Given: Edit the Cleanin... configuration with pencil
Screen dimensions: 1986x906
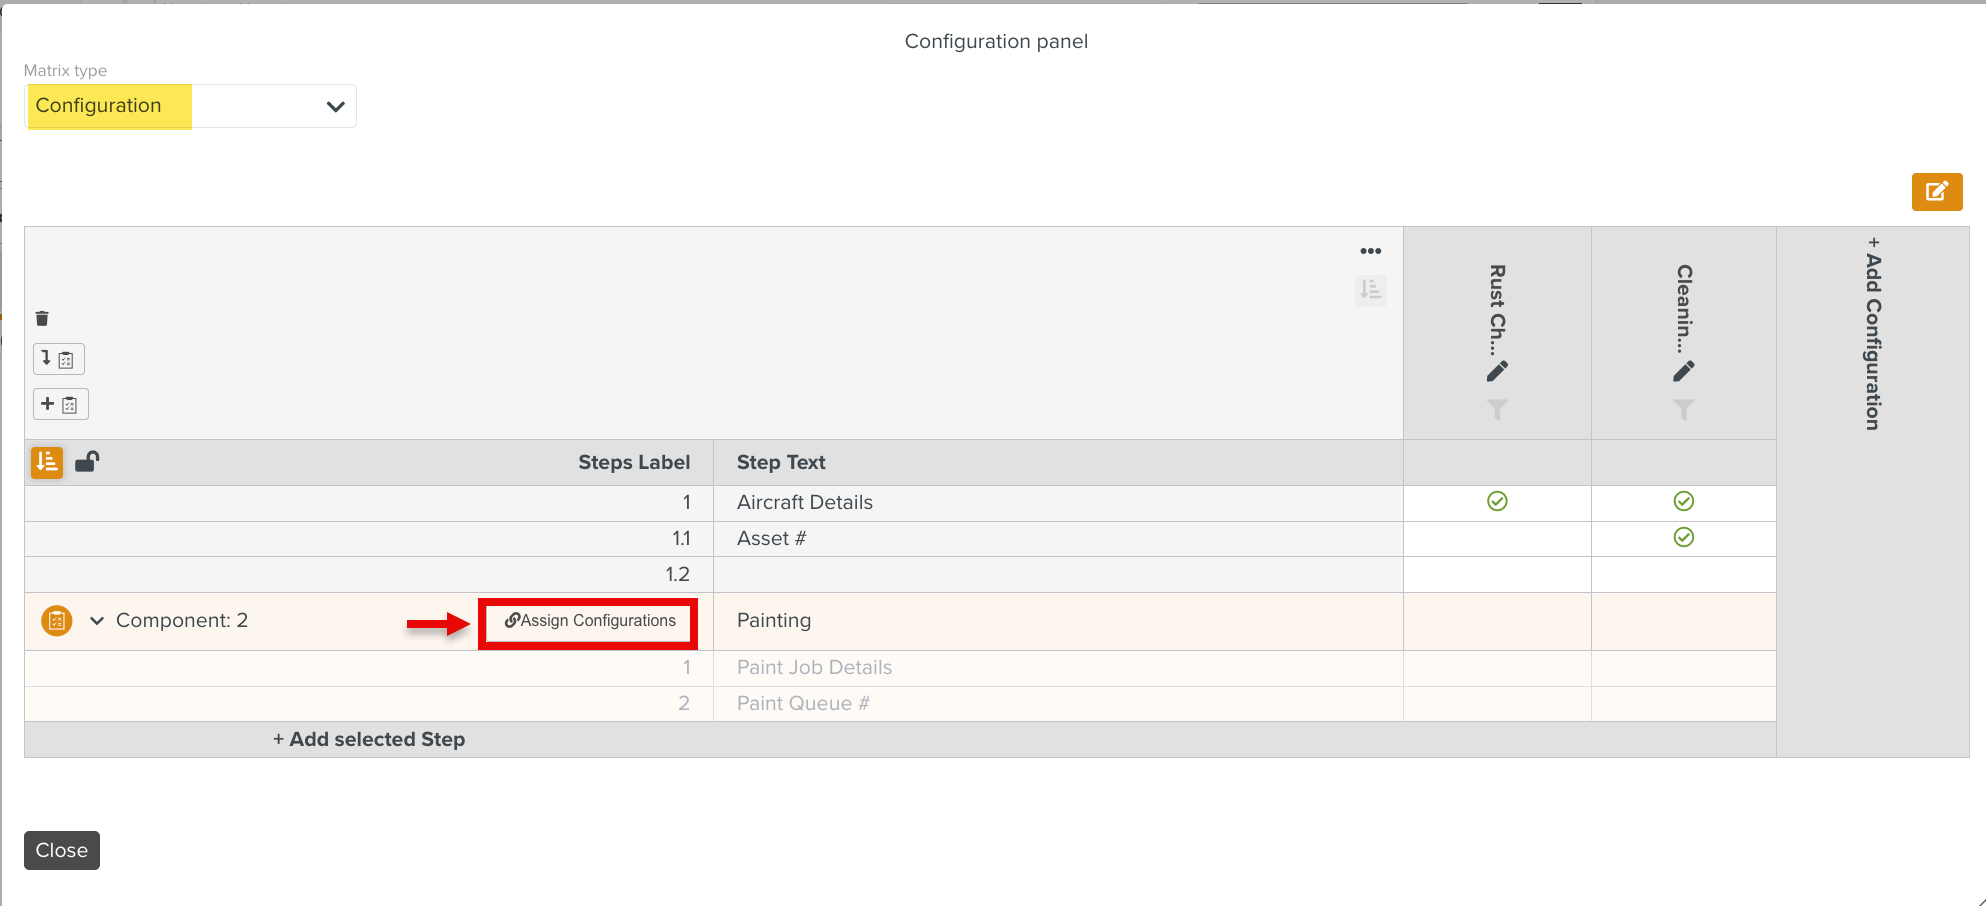Looking at the screenshot, I should tap(1684, 371).
